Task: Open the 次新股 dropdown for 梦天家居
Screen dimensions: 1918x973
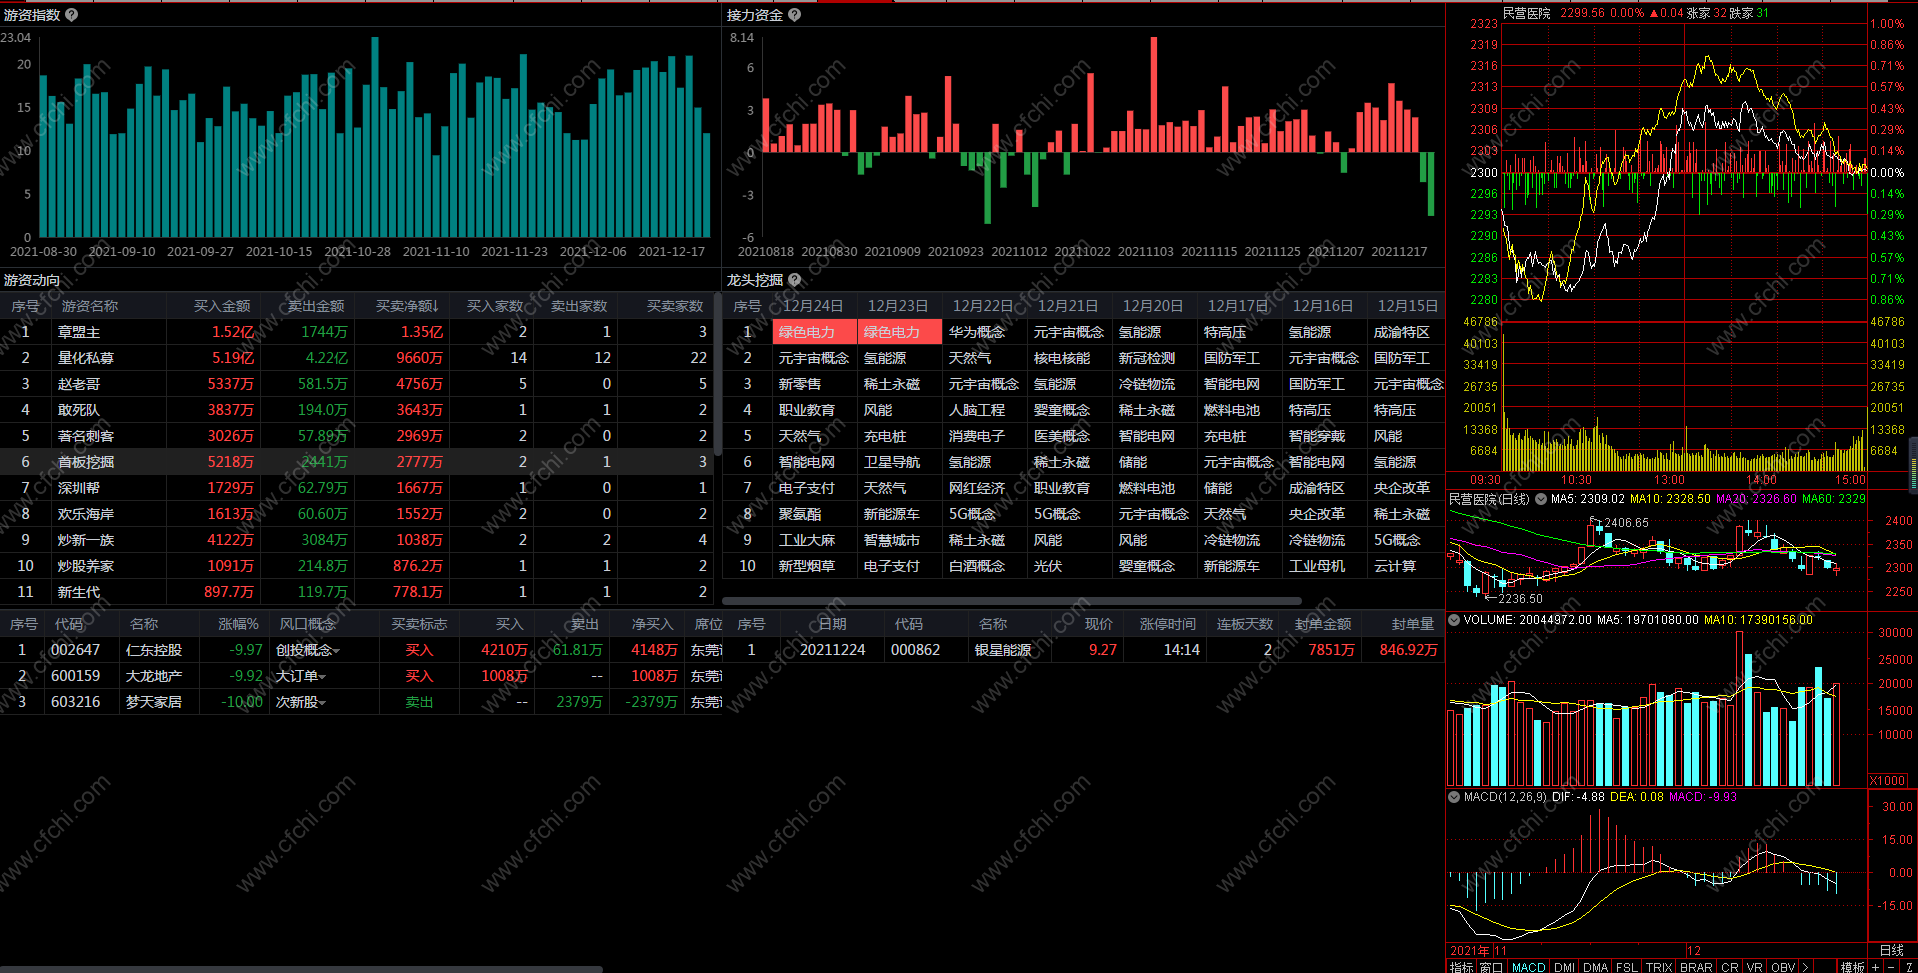Action: coord(323,703)
